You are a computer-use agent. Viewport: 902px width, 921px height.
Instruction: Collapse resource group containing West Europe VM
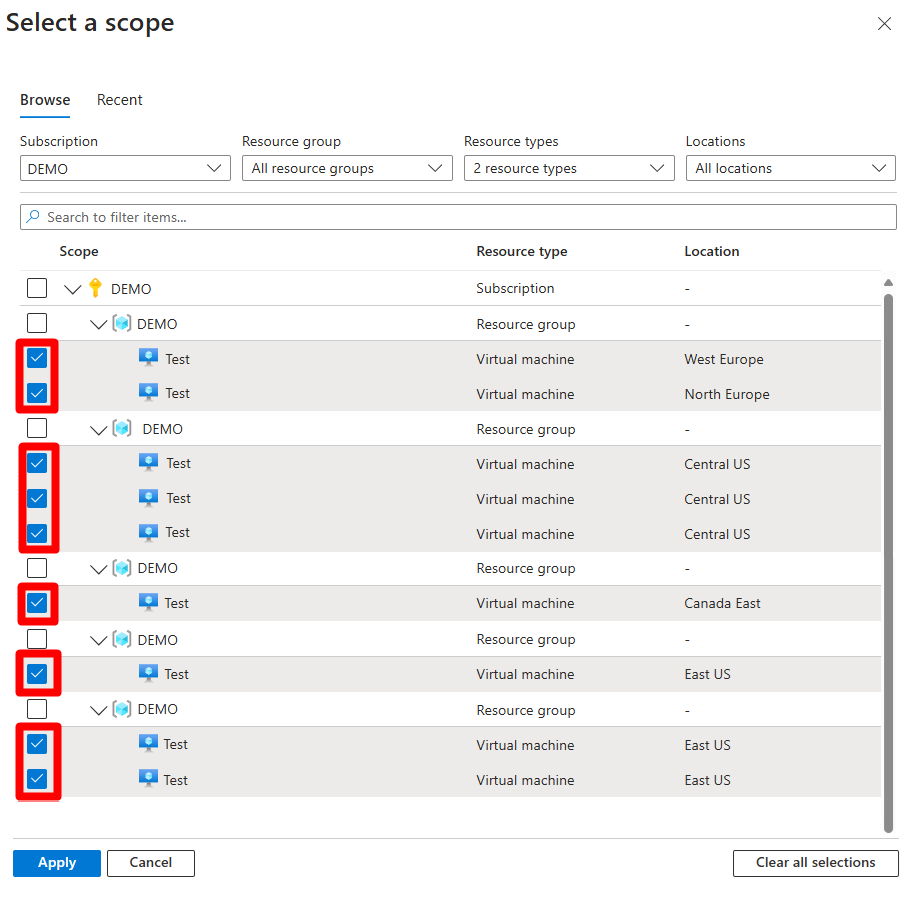pyautogui.click(x=99, y=324)
